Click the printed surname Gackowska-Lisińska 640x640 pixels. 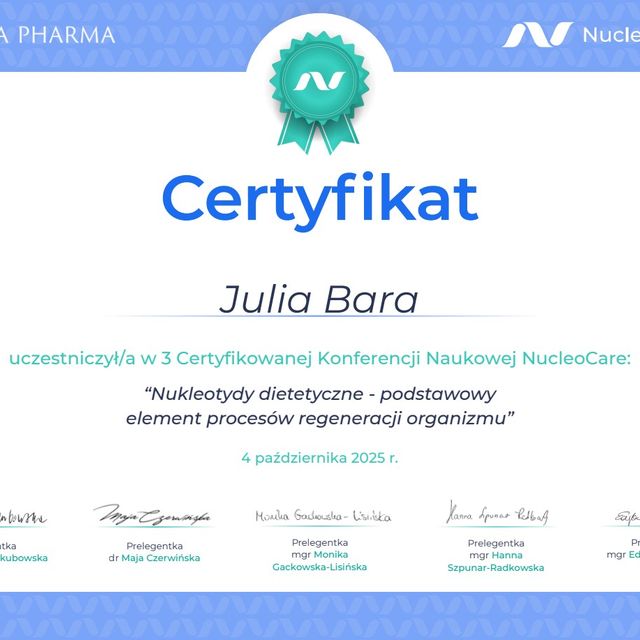pos(320,567)
